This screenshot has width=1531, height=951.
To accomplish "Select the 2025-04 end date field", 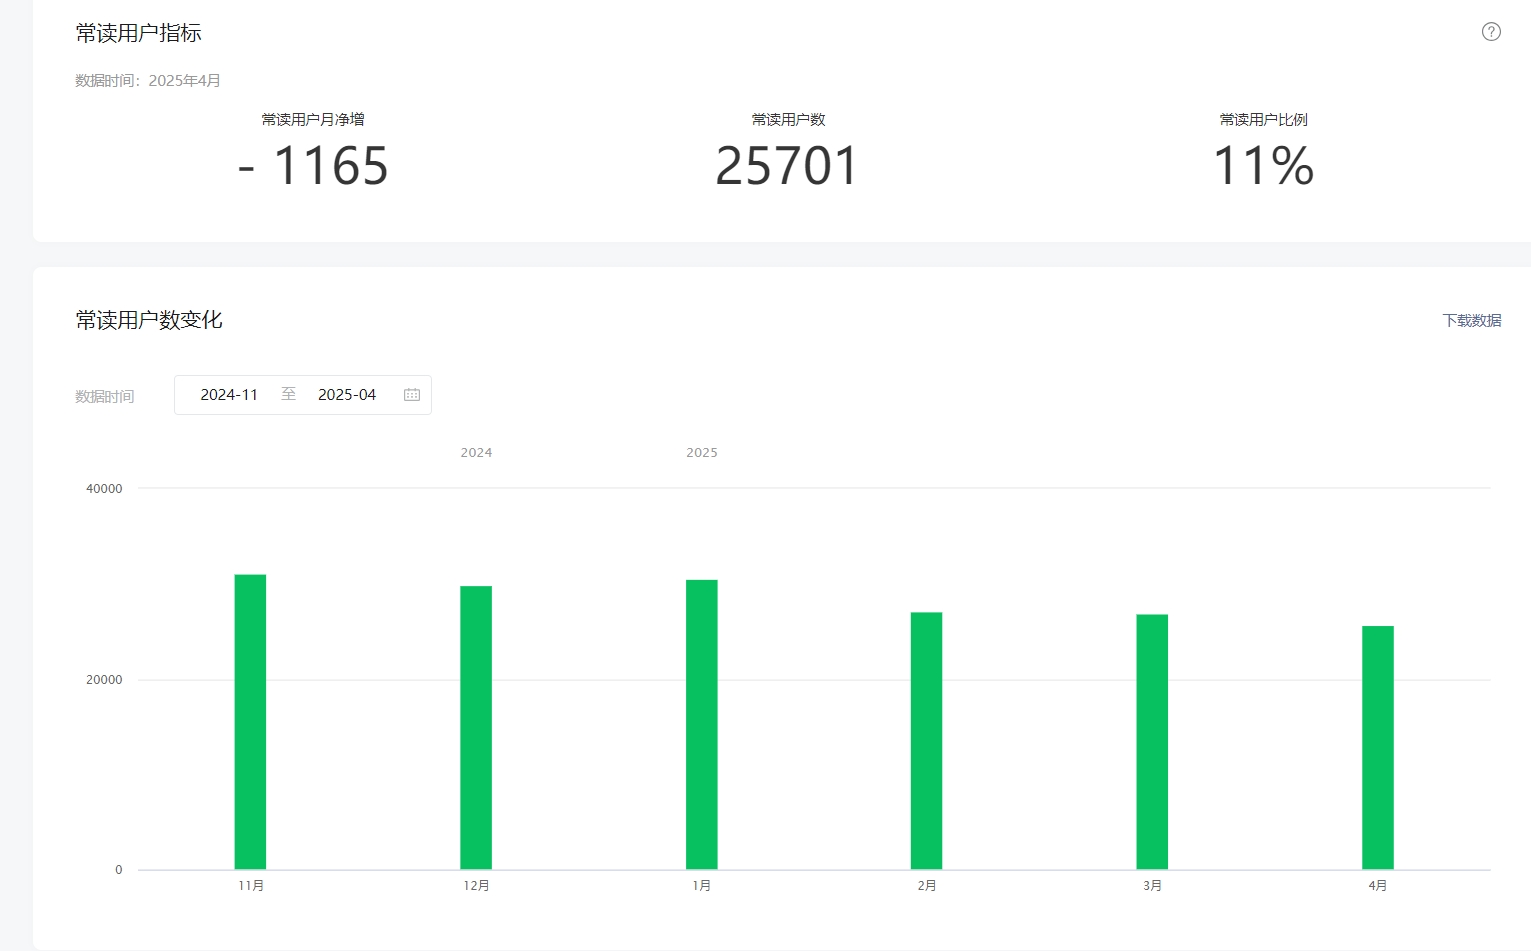I will [x=347, y=395].
